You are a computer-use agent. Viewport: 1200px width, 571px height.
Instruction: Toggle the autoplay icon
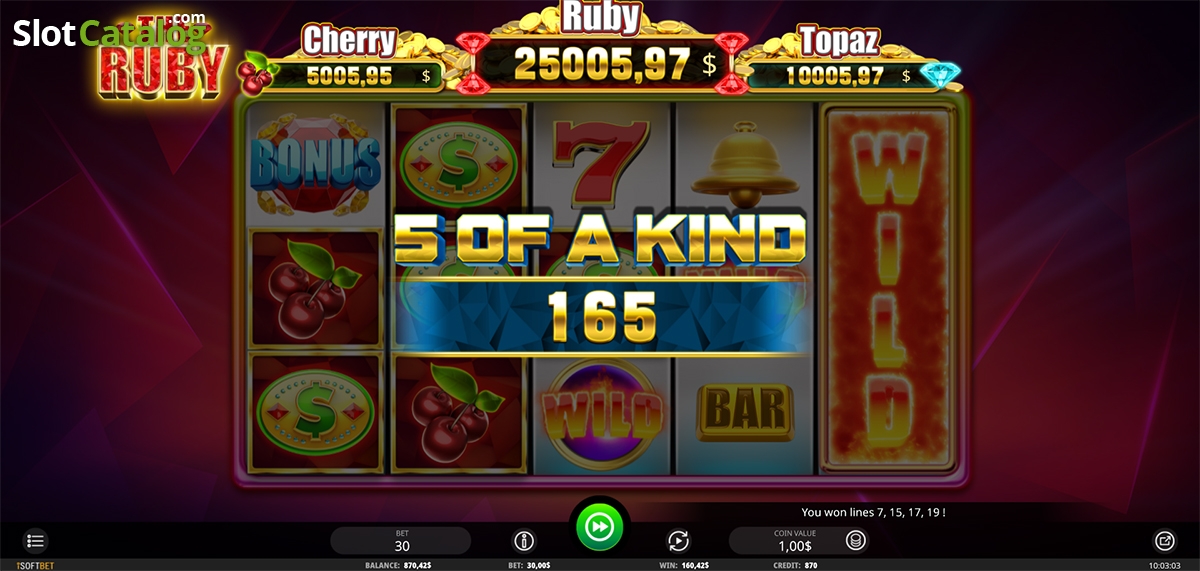pos(678,541)
